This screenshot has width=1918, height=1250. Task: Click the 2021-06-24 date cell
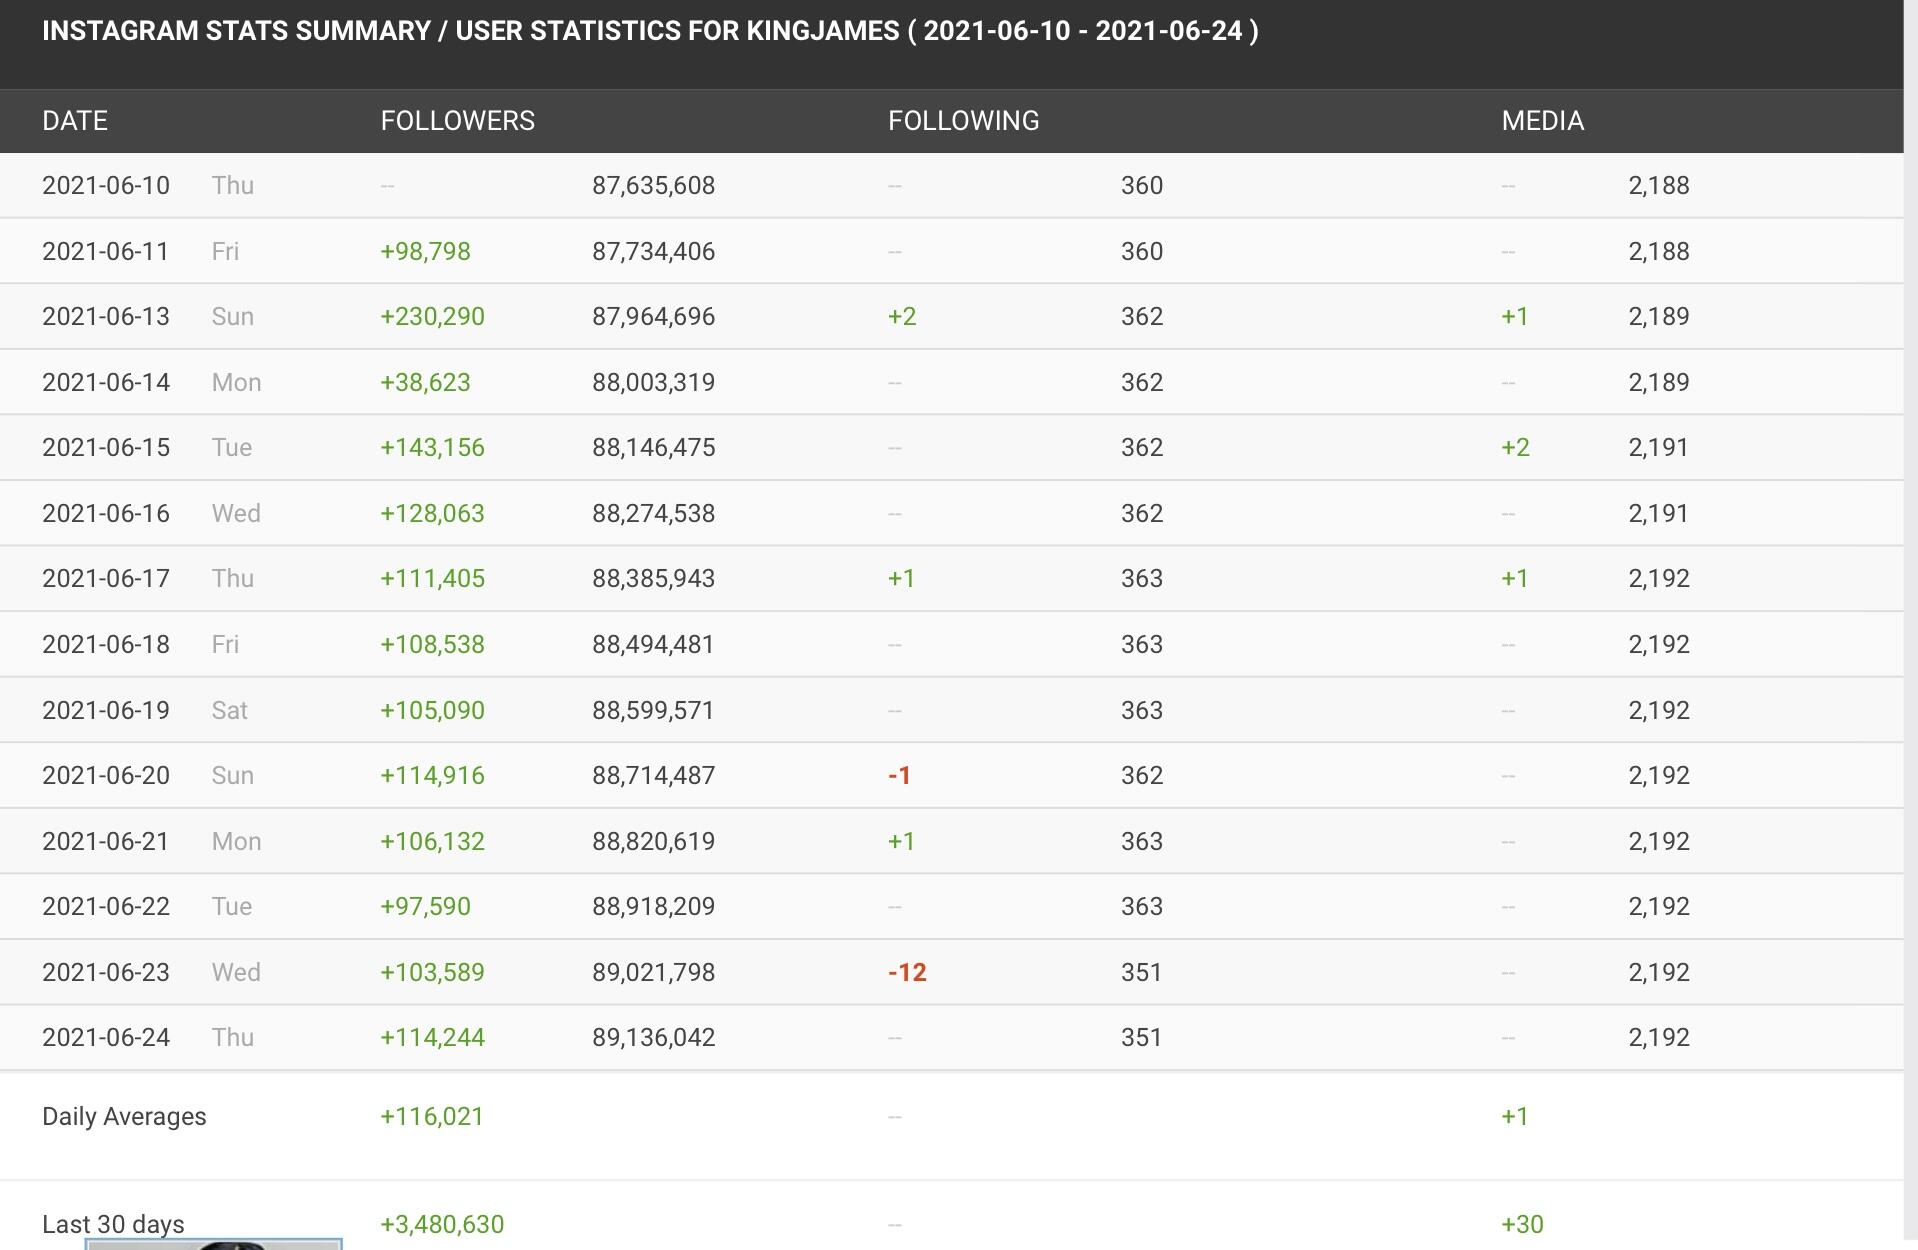106,1038
